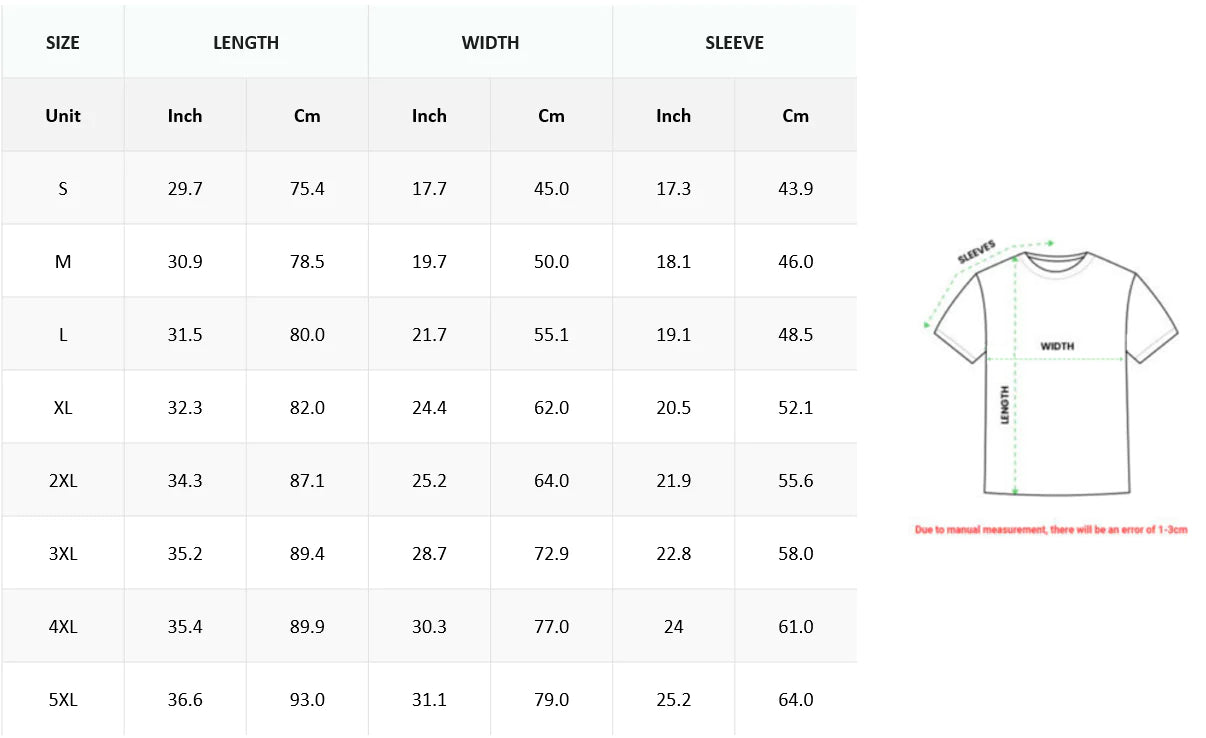Click the XL size row label
The height and width of the screenshot is (738, 1206).
63,408
